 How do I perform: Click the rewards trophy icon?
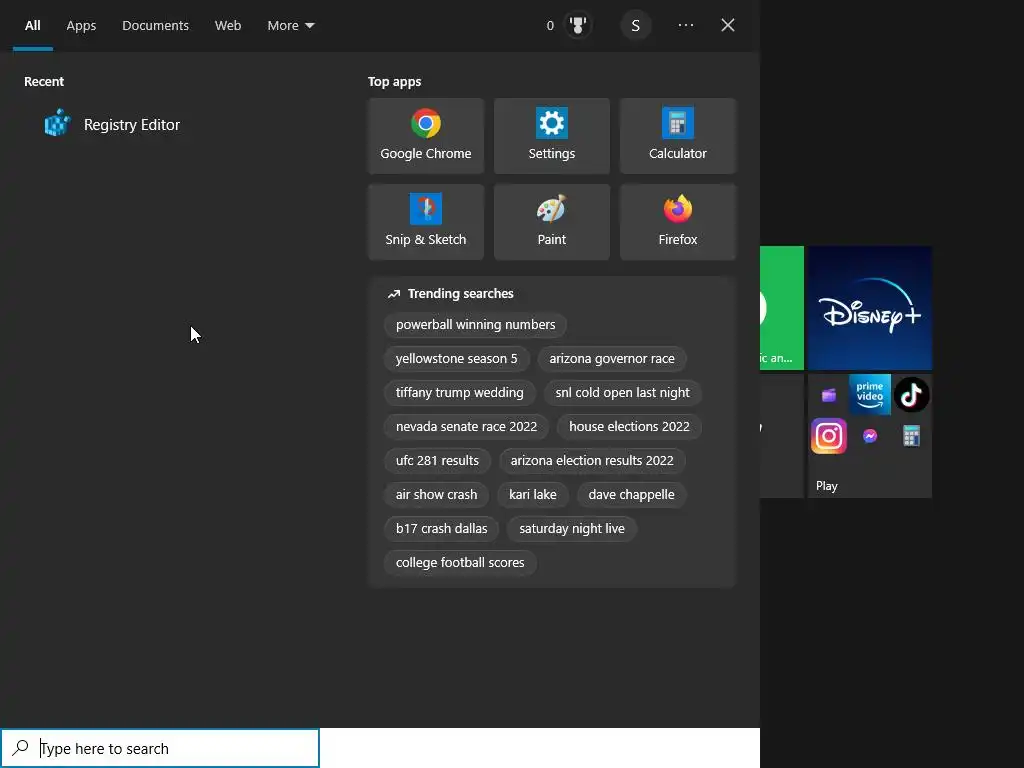(x=577, y=25)
